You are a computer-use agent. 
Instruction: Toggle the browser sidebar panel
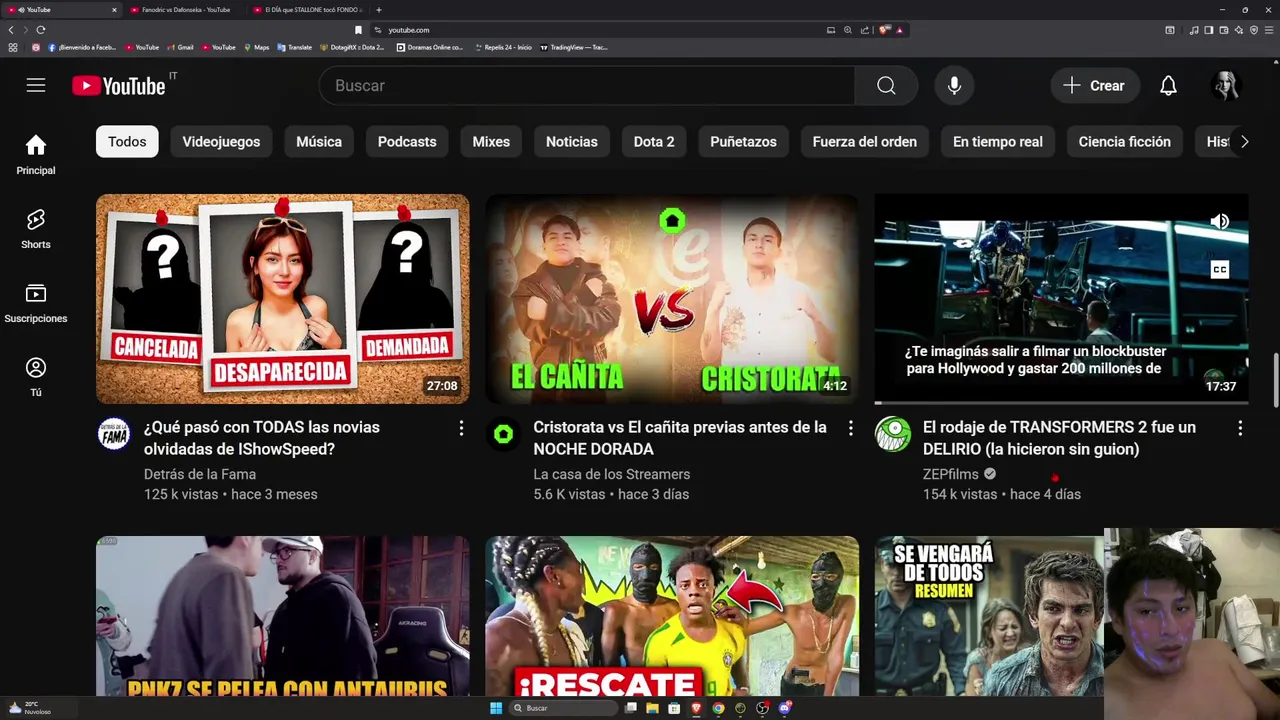click(x=1209, y=30)
